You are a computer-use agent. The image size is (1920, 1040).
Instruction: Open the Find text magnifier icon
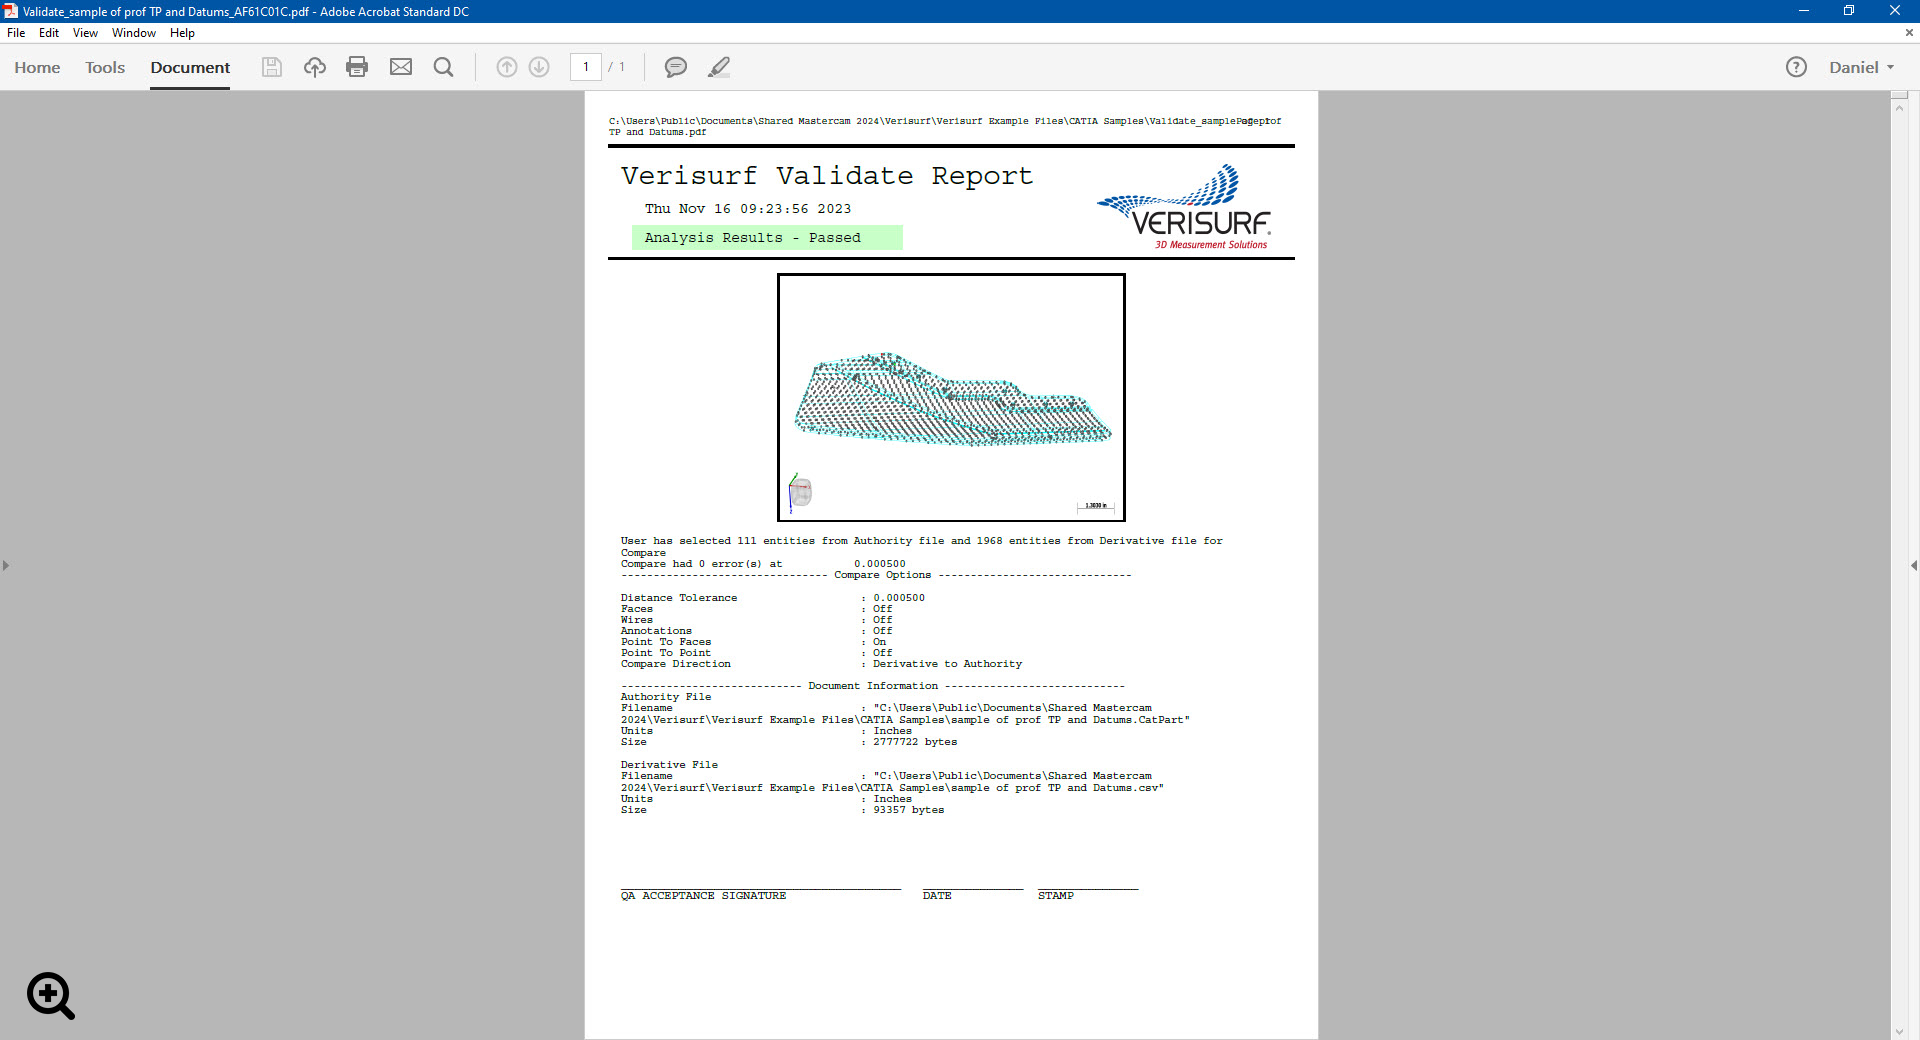point(443,67)
